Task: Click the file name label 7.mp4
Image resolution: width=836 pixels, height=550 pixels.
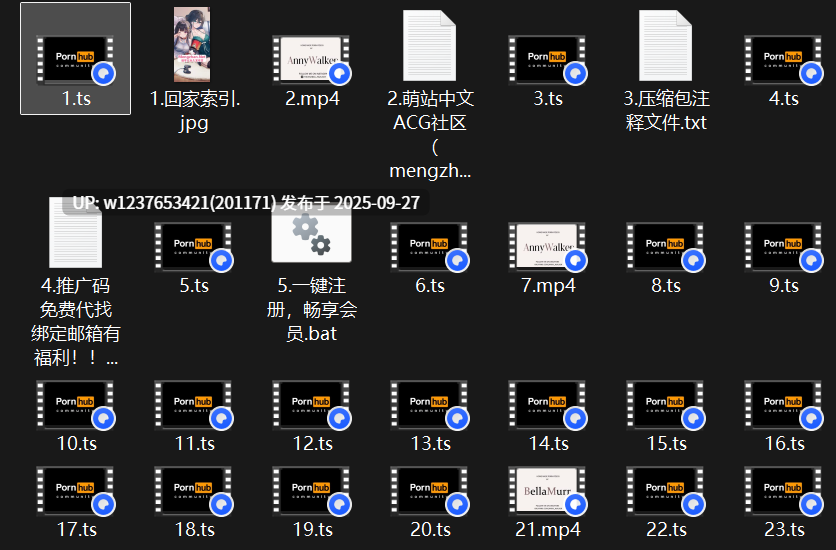Action: [548, 286]
